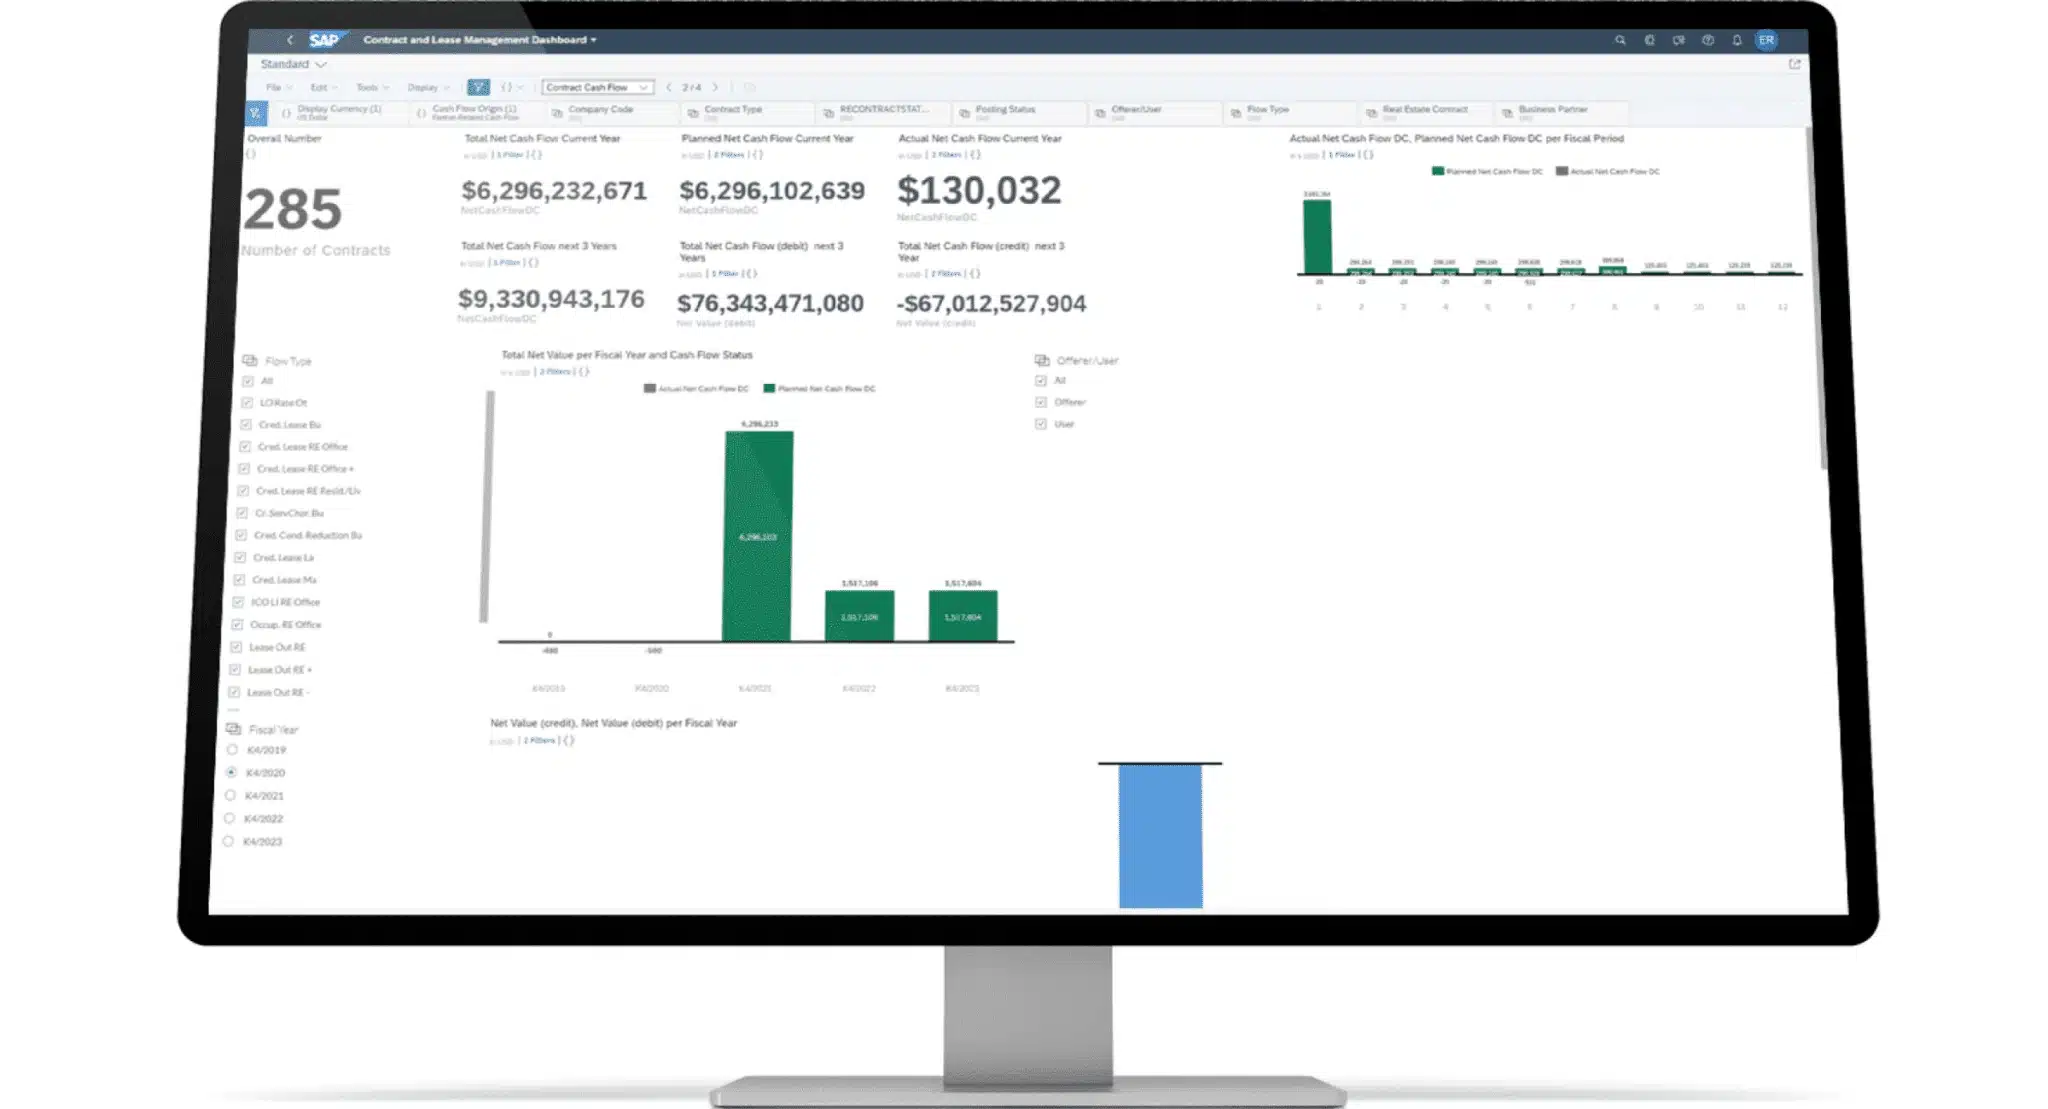Viewport: 2048px width, 1109px height.
Task: Open the Cash Flow Origin filter
Action: point(474,113)
